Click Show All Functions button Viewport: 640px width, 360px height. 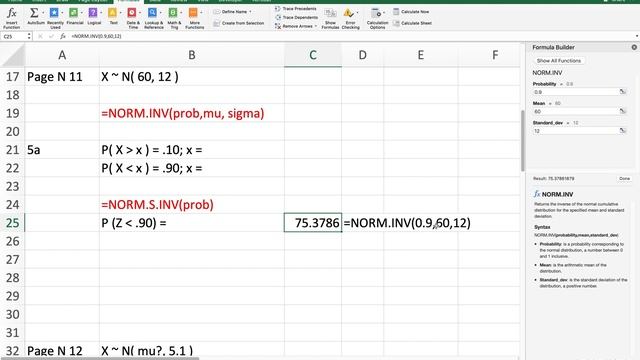tap(559, 60)
